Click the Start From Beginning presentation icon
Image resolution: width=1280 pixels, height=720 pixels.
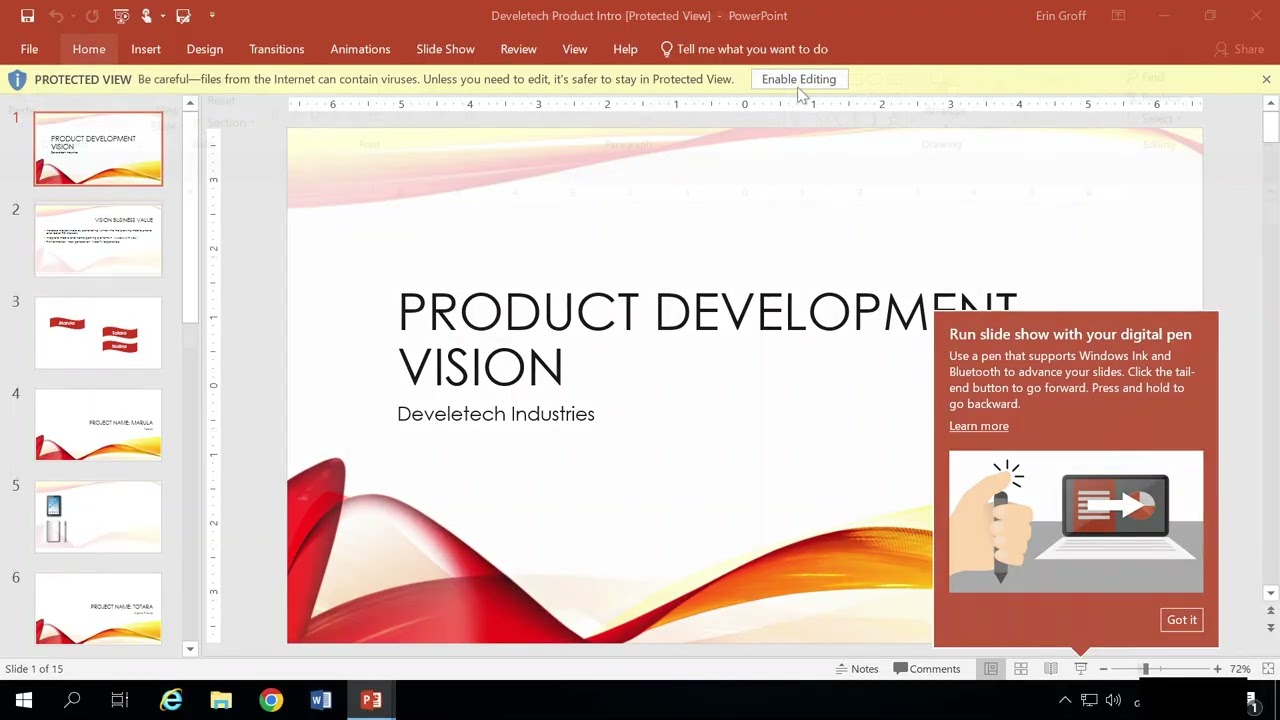click(x=121, y=16)
